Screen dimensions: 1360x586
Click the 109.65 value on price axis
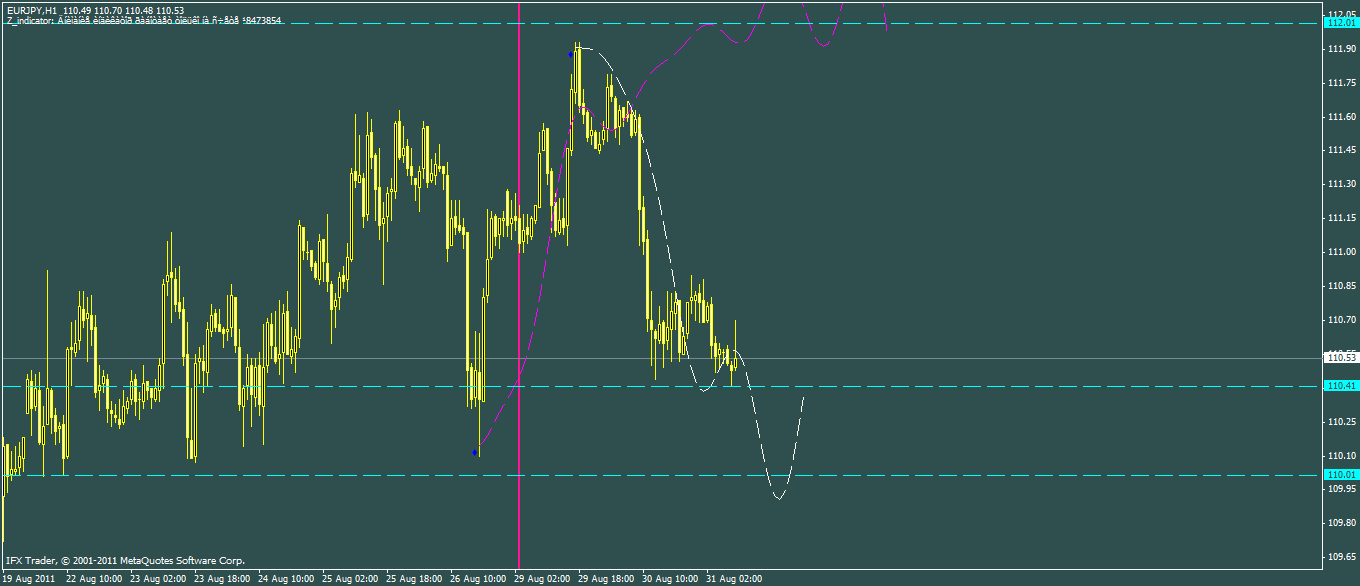[x=1341, y=556]
